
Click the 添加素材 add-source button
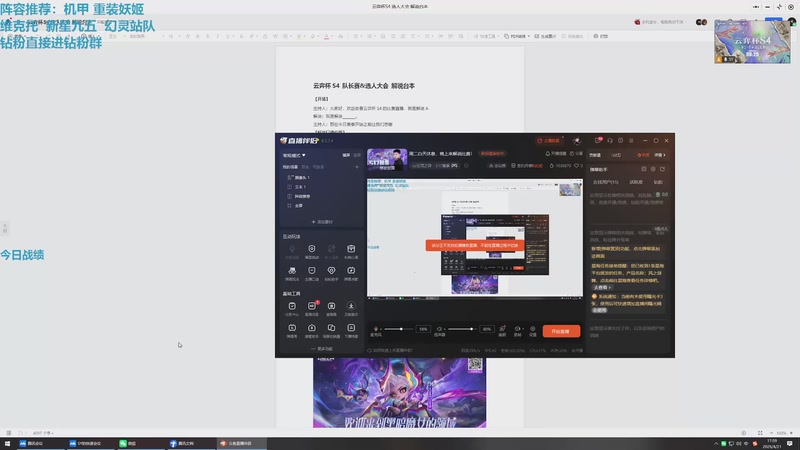[322, 222]
